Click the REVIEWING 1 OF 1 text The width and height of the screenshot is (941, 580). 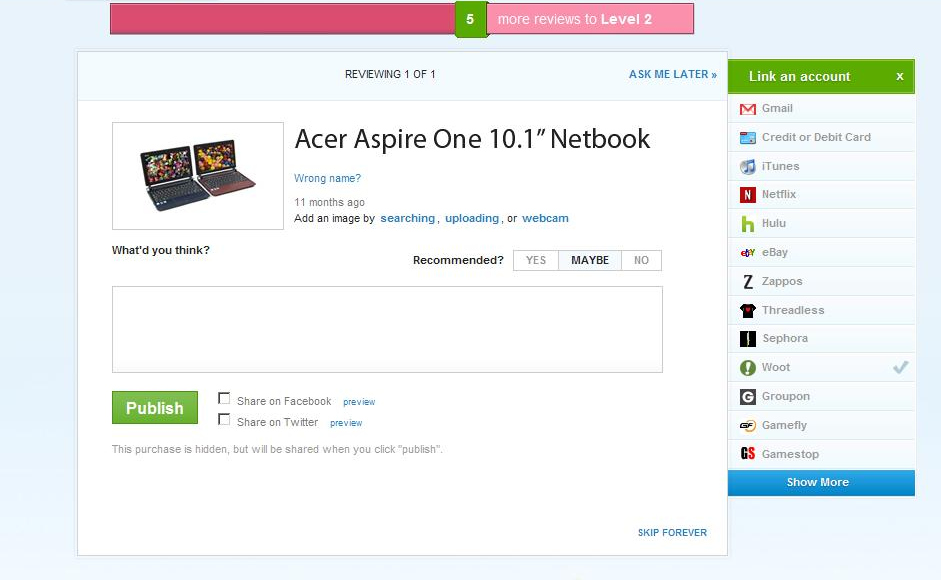point(390,74)
